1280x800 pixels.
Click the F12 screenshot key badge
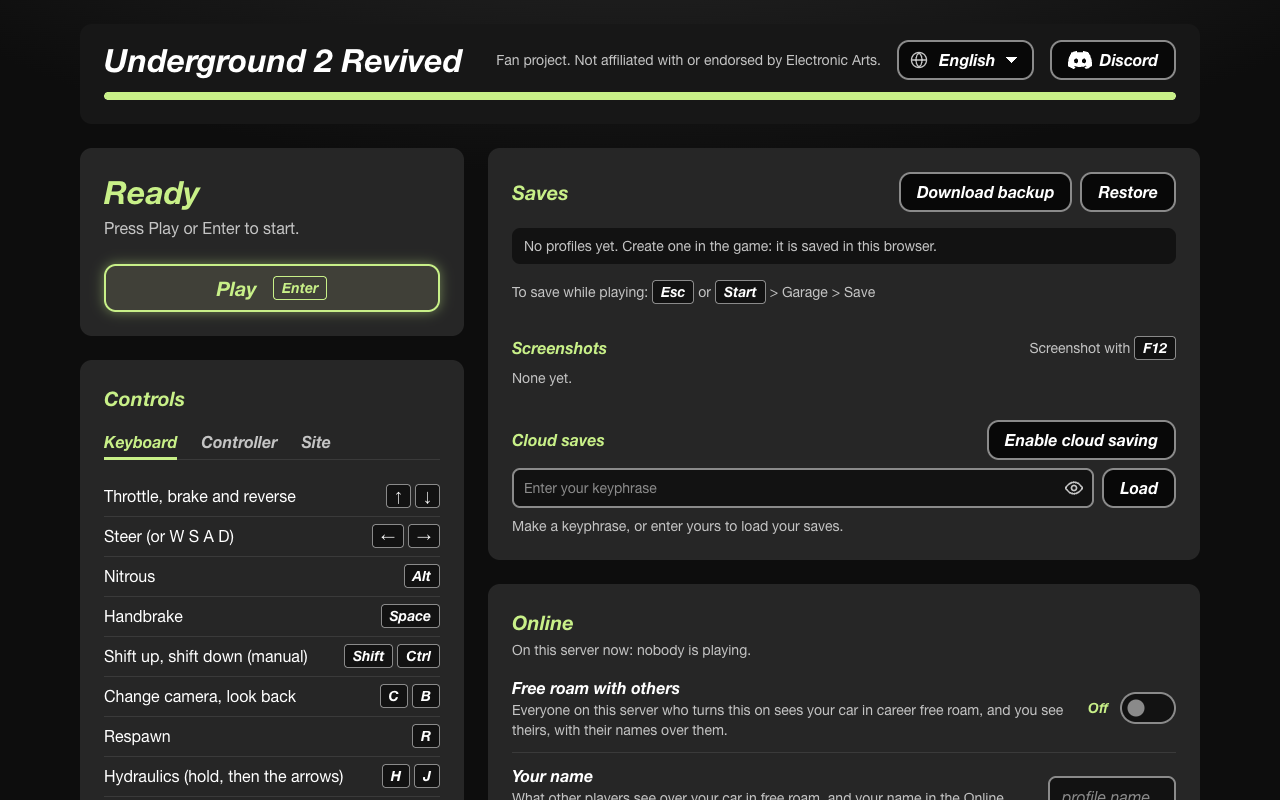tap(1155, 348)
